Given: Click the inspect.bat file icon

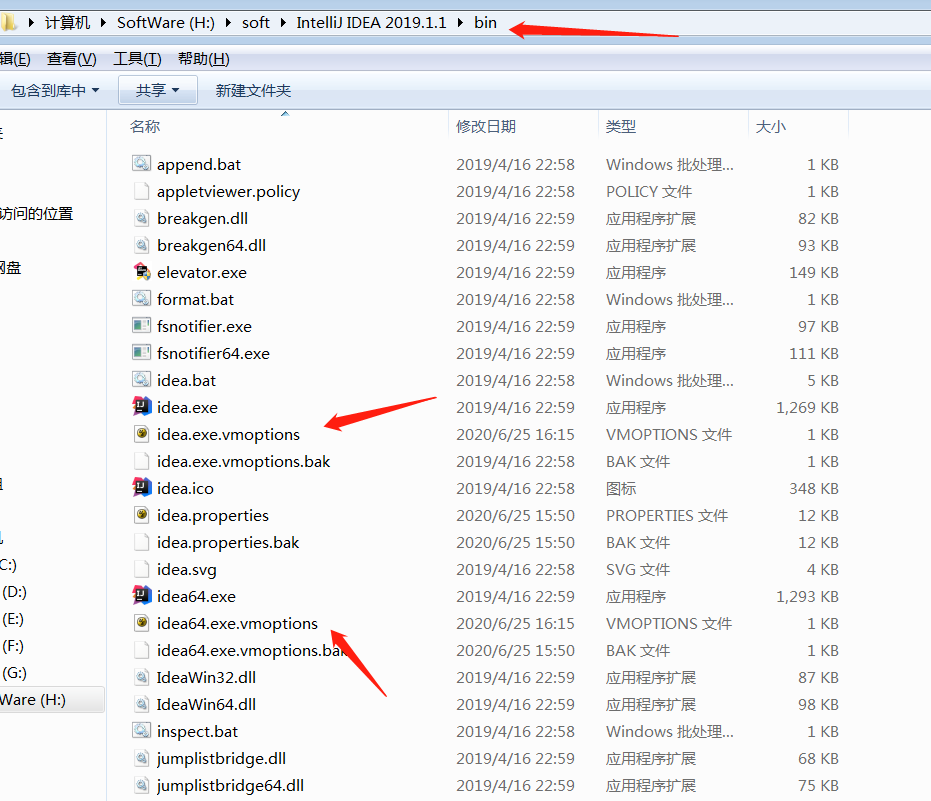Looking at the screenshot, I should [x=141, y=731].
